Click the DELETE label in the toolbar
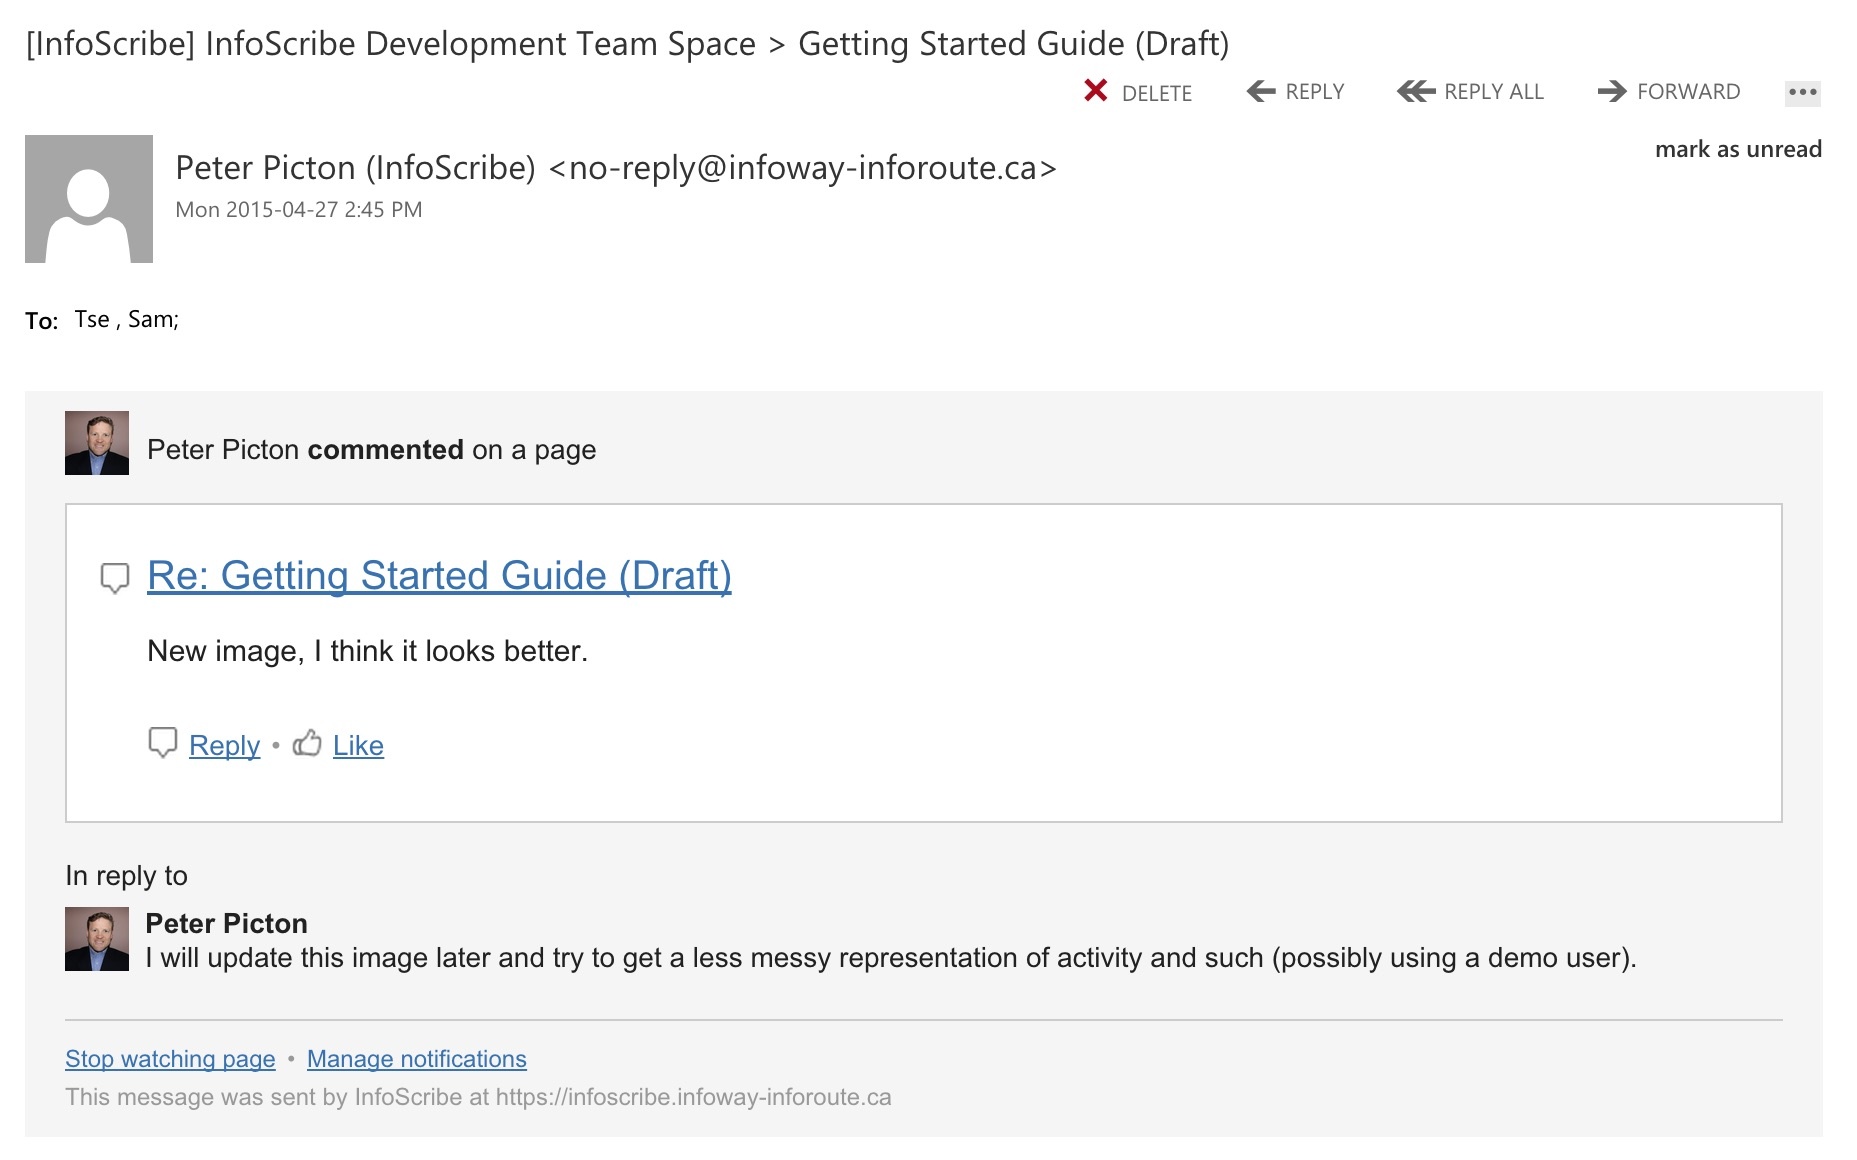Viewport: 1857px width, 1160px height. click(1157, 93)
